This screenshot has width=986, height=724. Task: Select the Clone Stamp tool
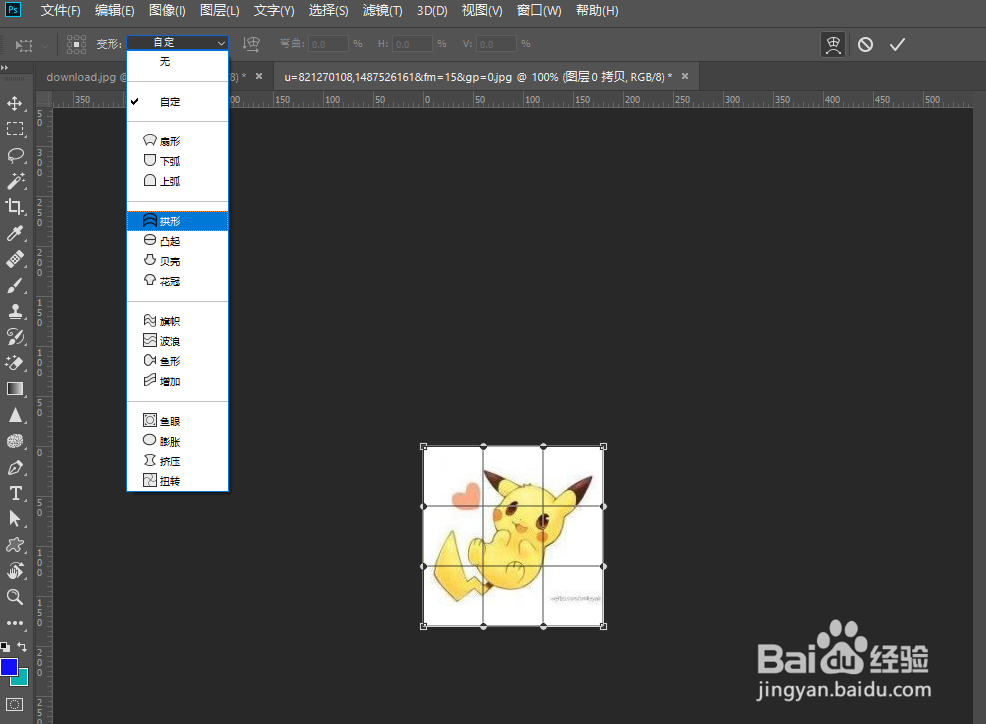point(15,311)
